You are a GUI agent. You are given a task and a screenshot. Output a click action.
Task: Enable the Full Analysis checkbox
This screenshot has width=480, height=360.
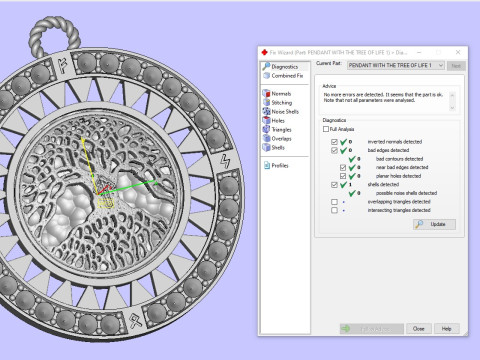coord(326,129)
